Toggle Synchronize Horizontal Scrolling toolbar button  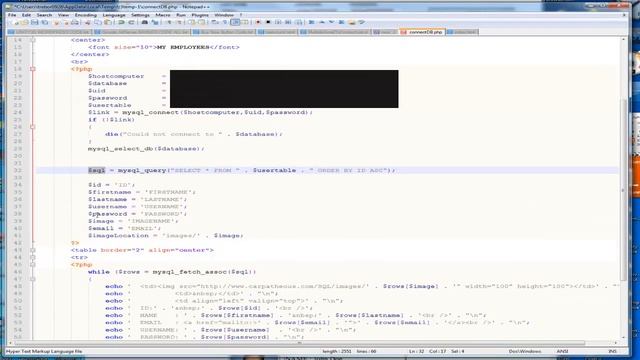click(201, 22)
